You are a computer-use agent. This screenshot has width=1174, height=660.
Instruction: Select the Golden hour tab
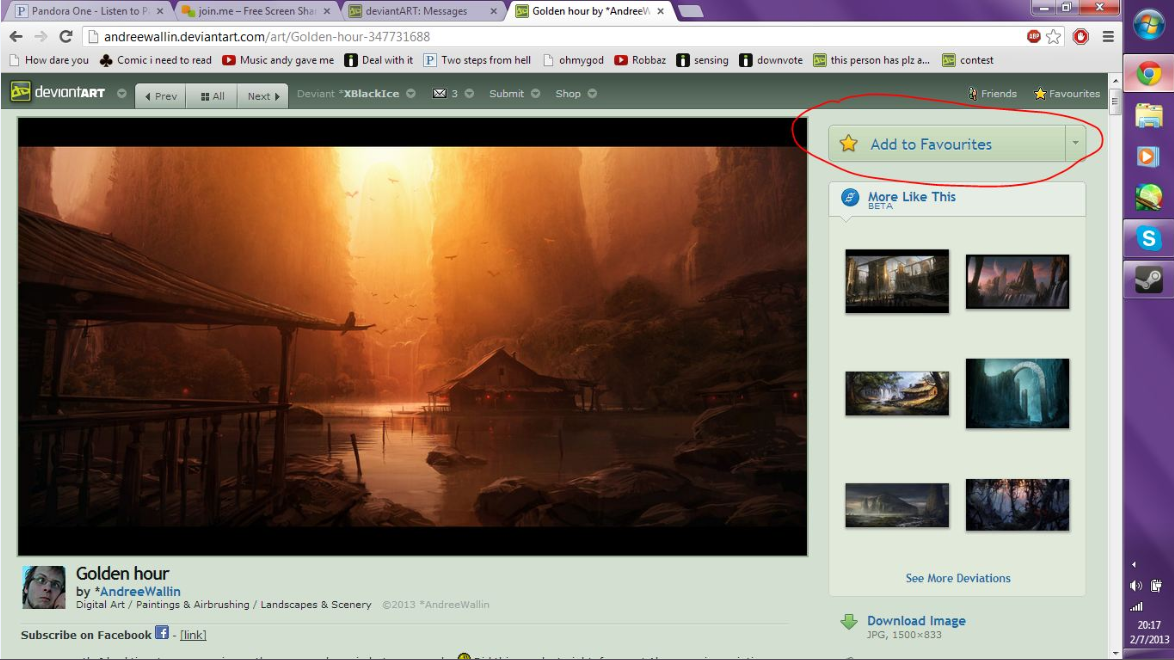[x=590, y=10]
